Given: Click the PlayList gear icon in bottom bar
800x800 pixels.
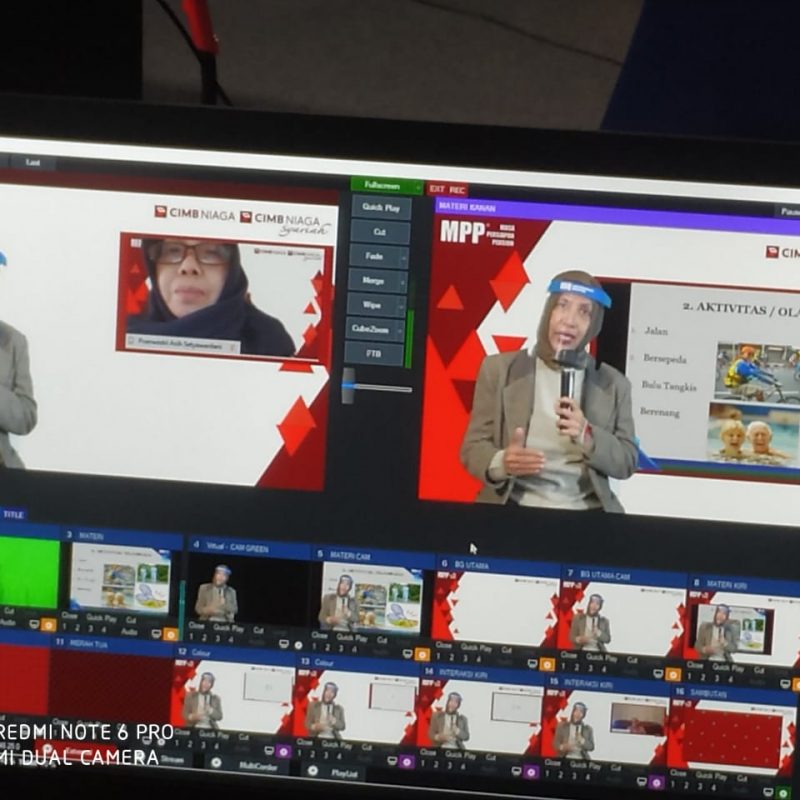Looking at the screenshot, I should tap(313, 771).
